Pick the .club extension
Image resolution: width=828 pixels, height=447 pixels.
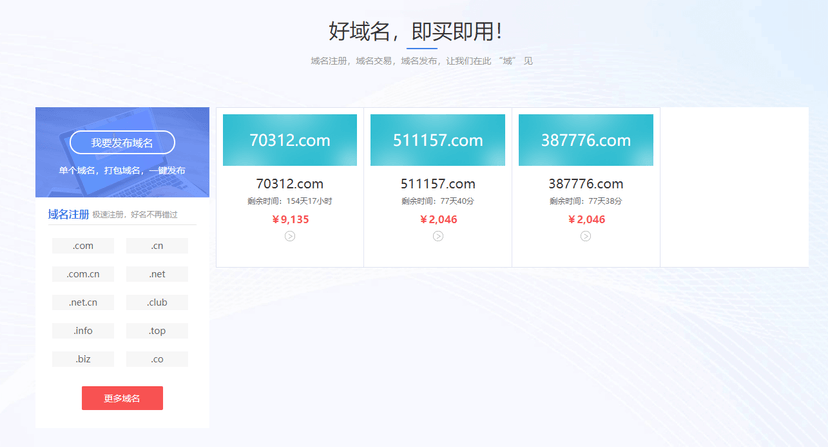click(157, 302)
